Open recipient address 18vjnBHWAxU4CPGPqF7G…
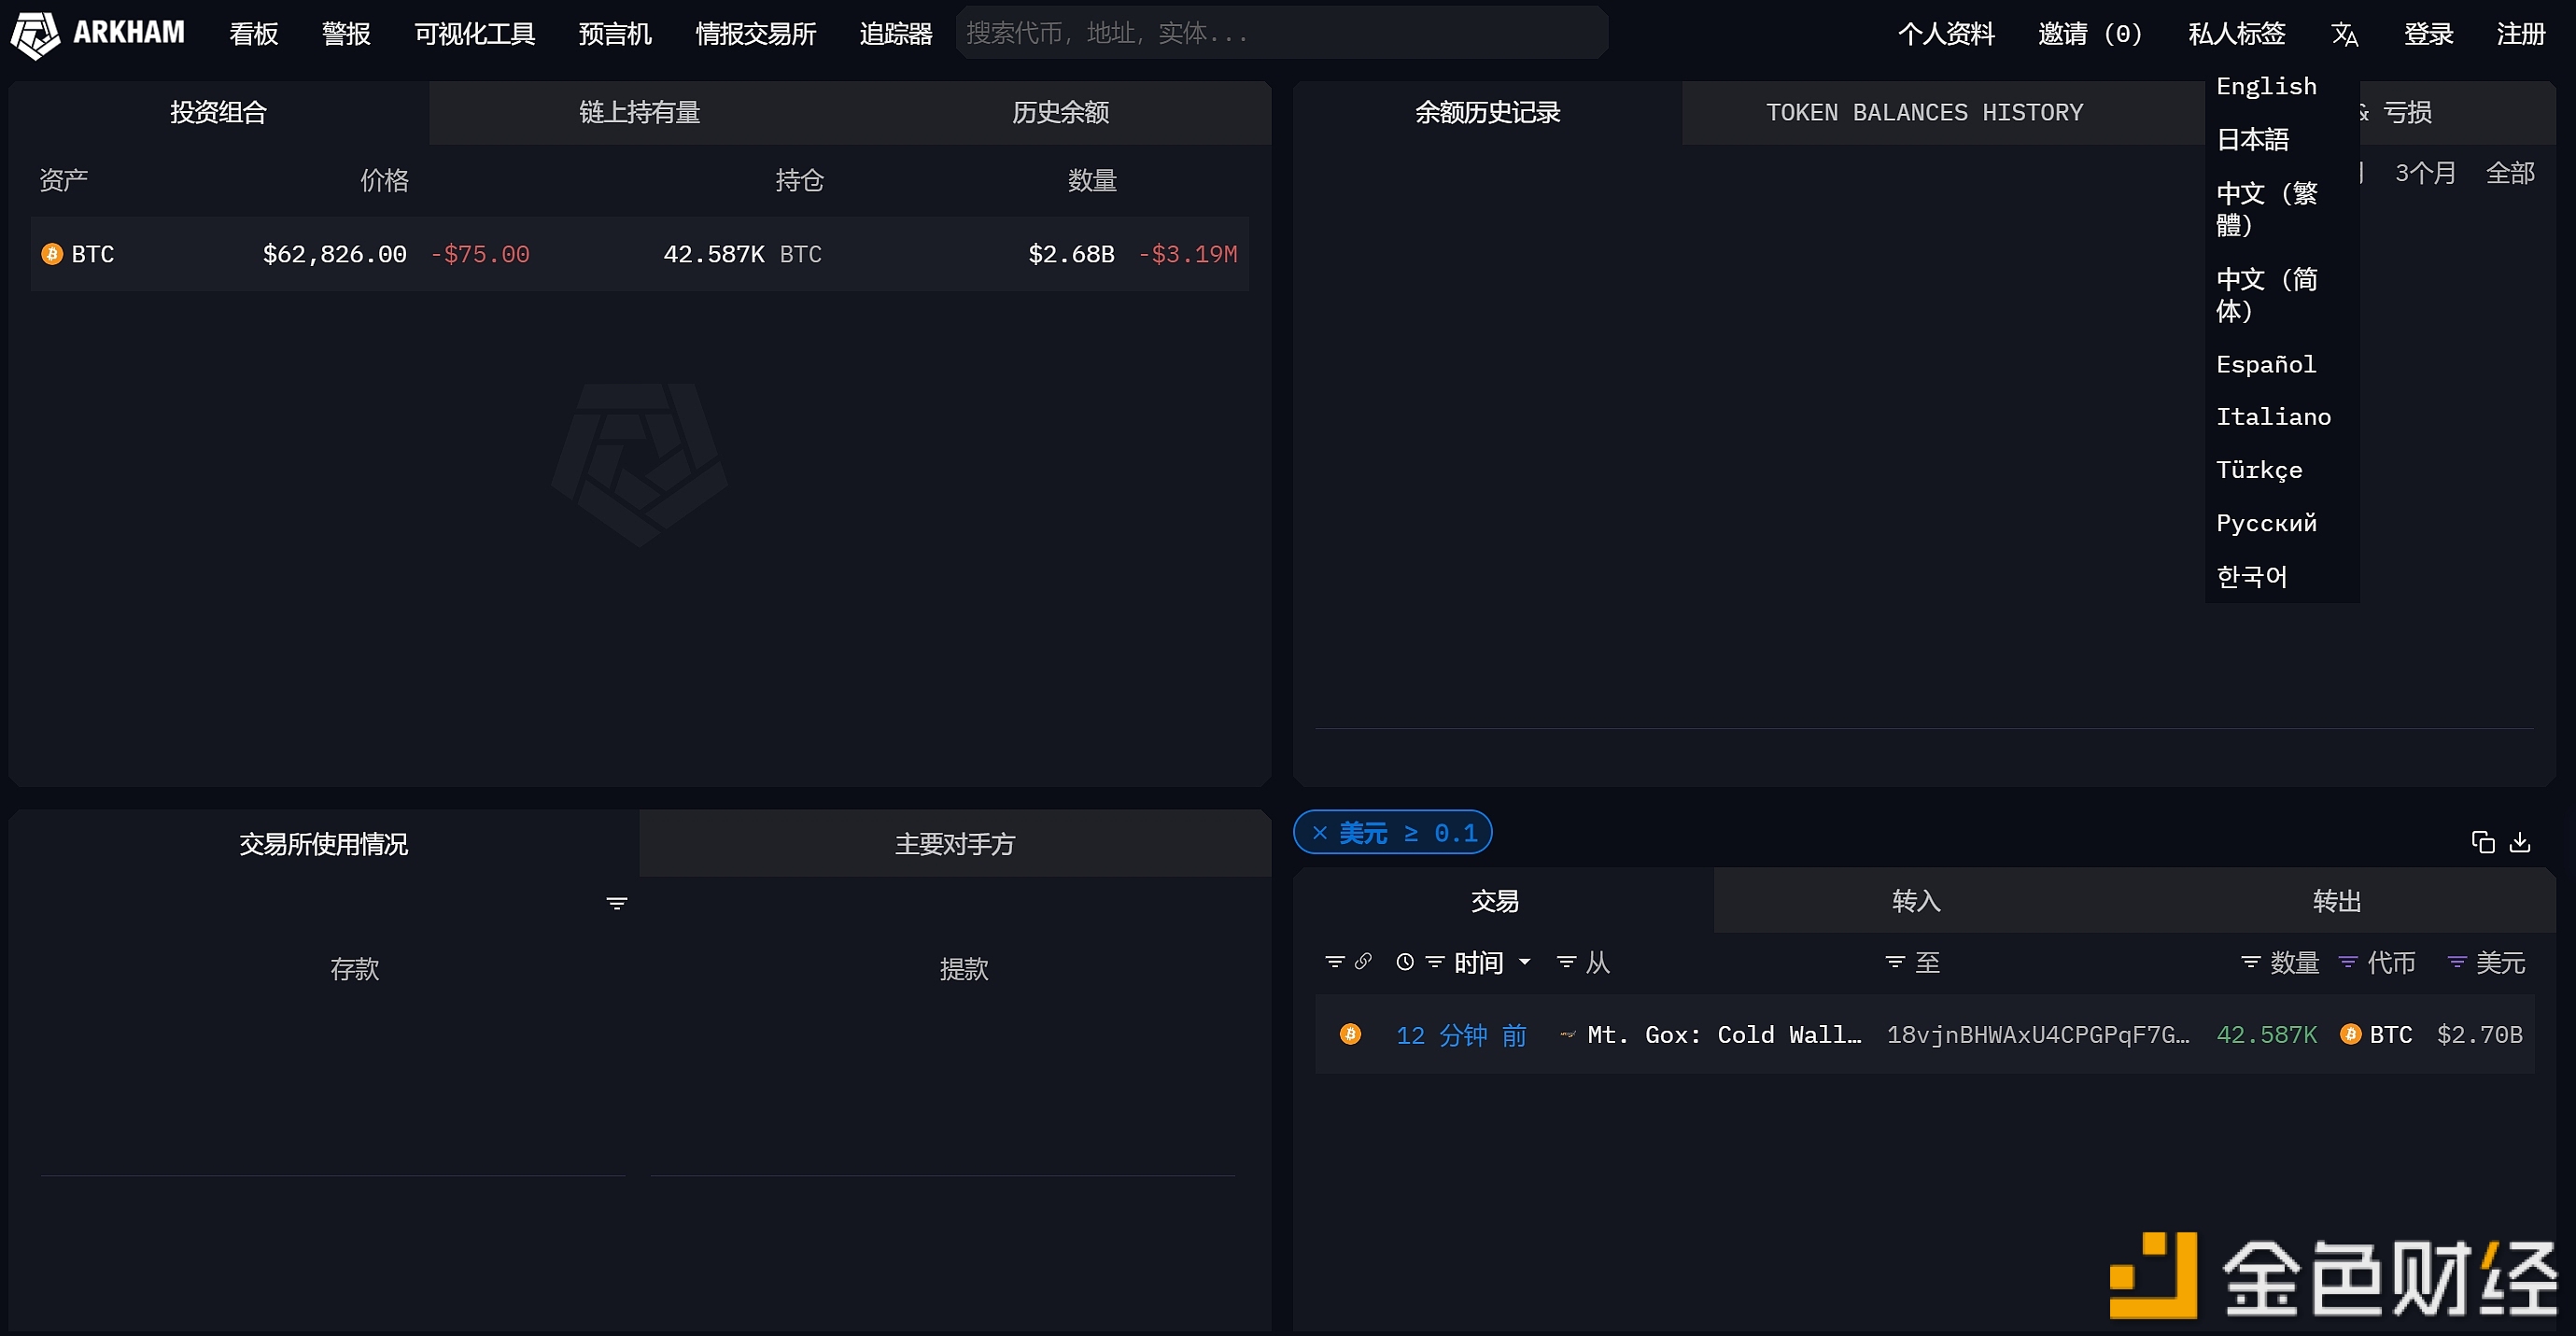2576x1336 pixels. (2037, 1035)
